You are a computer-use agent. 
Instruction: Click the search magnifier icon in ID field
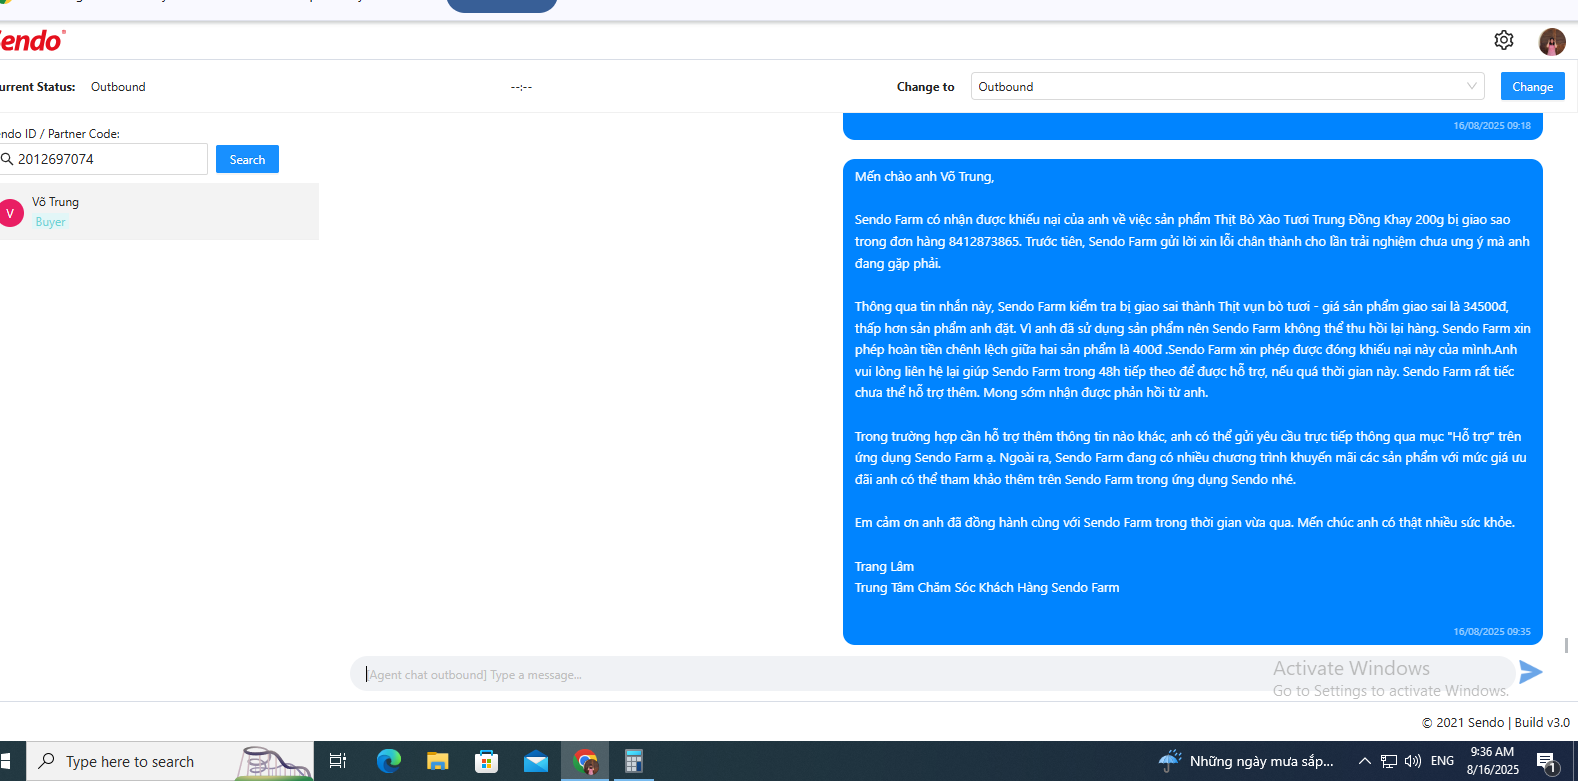tap(7, 159)
